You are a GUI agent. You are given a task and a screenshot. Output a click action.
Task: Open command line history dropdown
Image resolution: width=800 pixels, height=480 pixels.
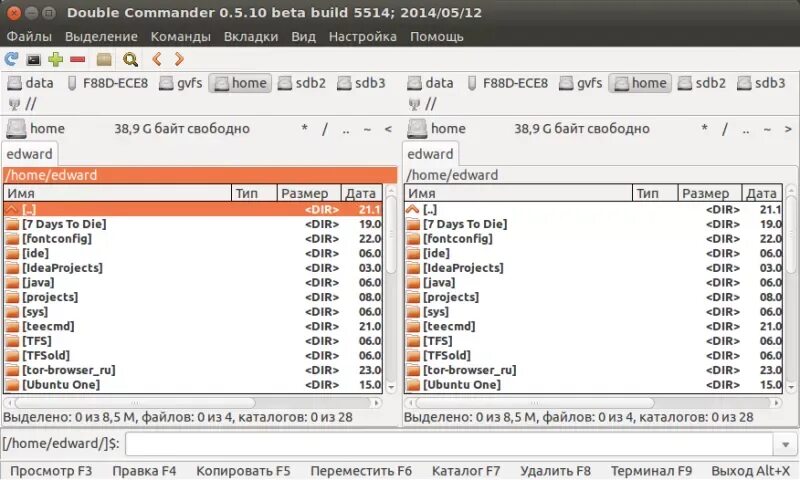(785, 445)
